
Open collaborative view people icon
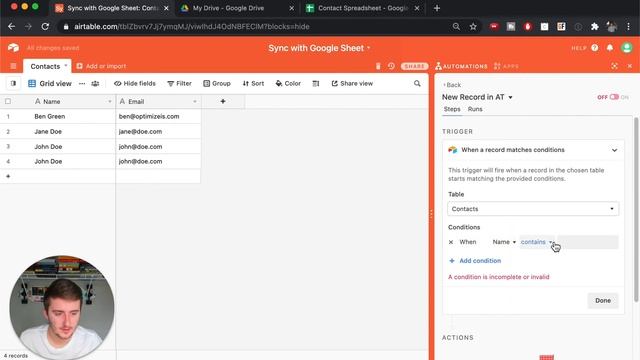pos(95,83)
